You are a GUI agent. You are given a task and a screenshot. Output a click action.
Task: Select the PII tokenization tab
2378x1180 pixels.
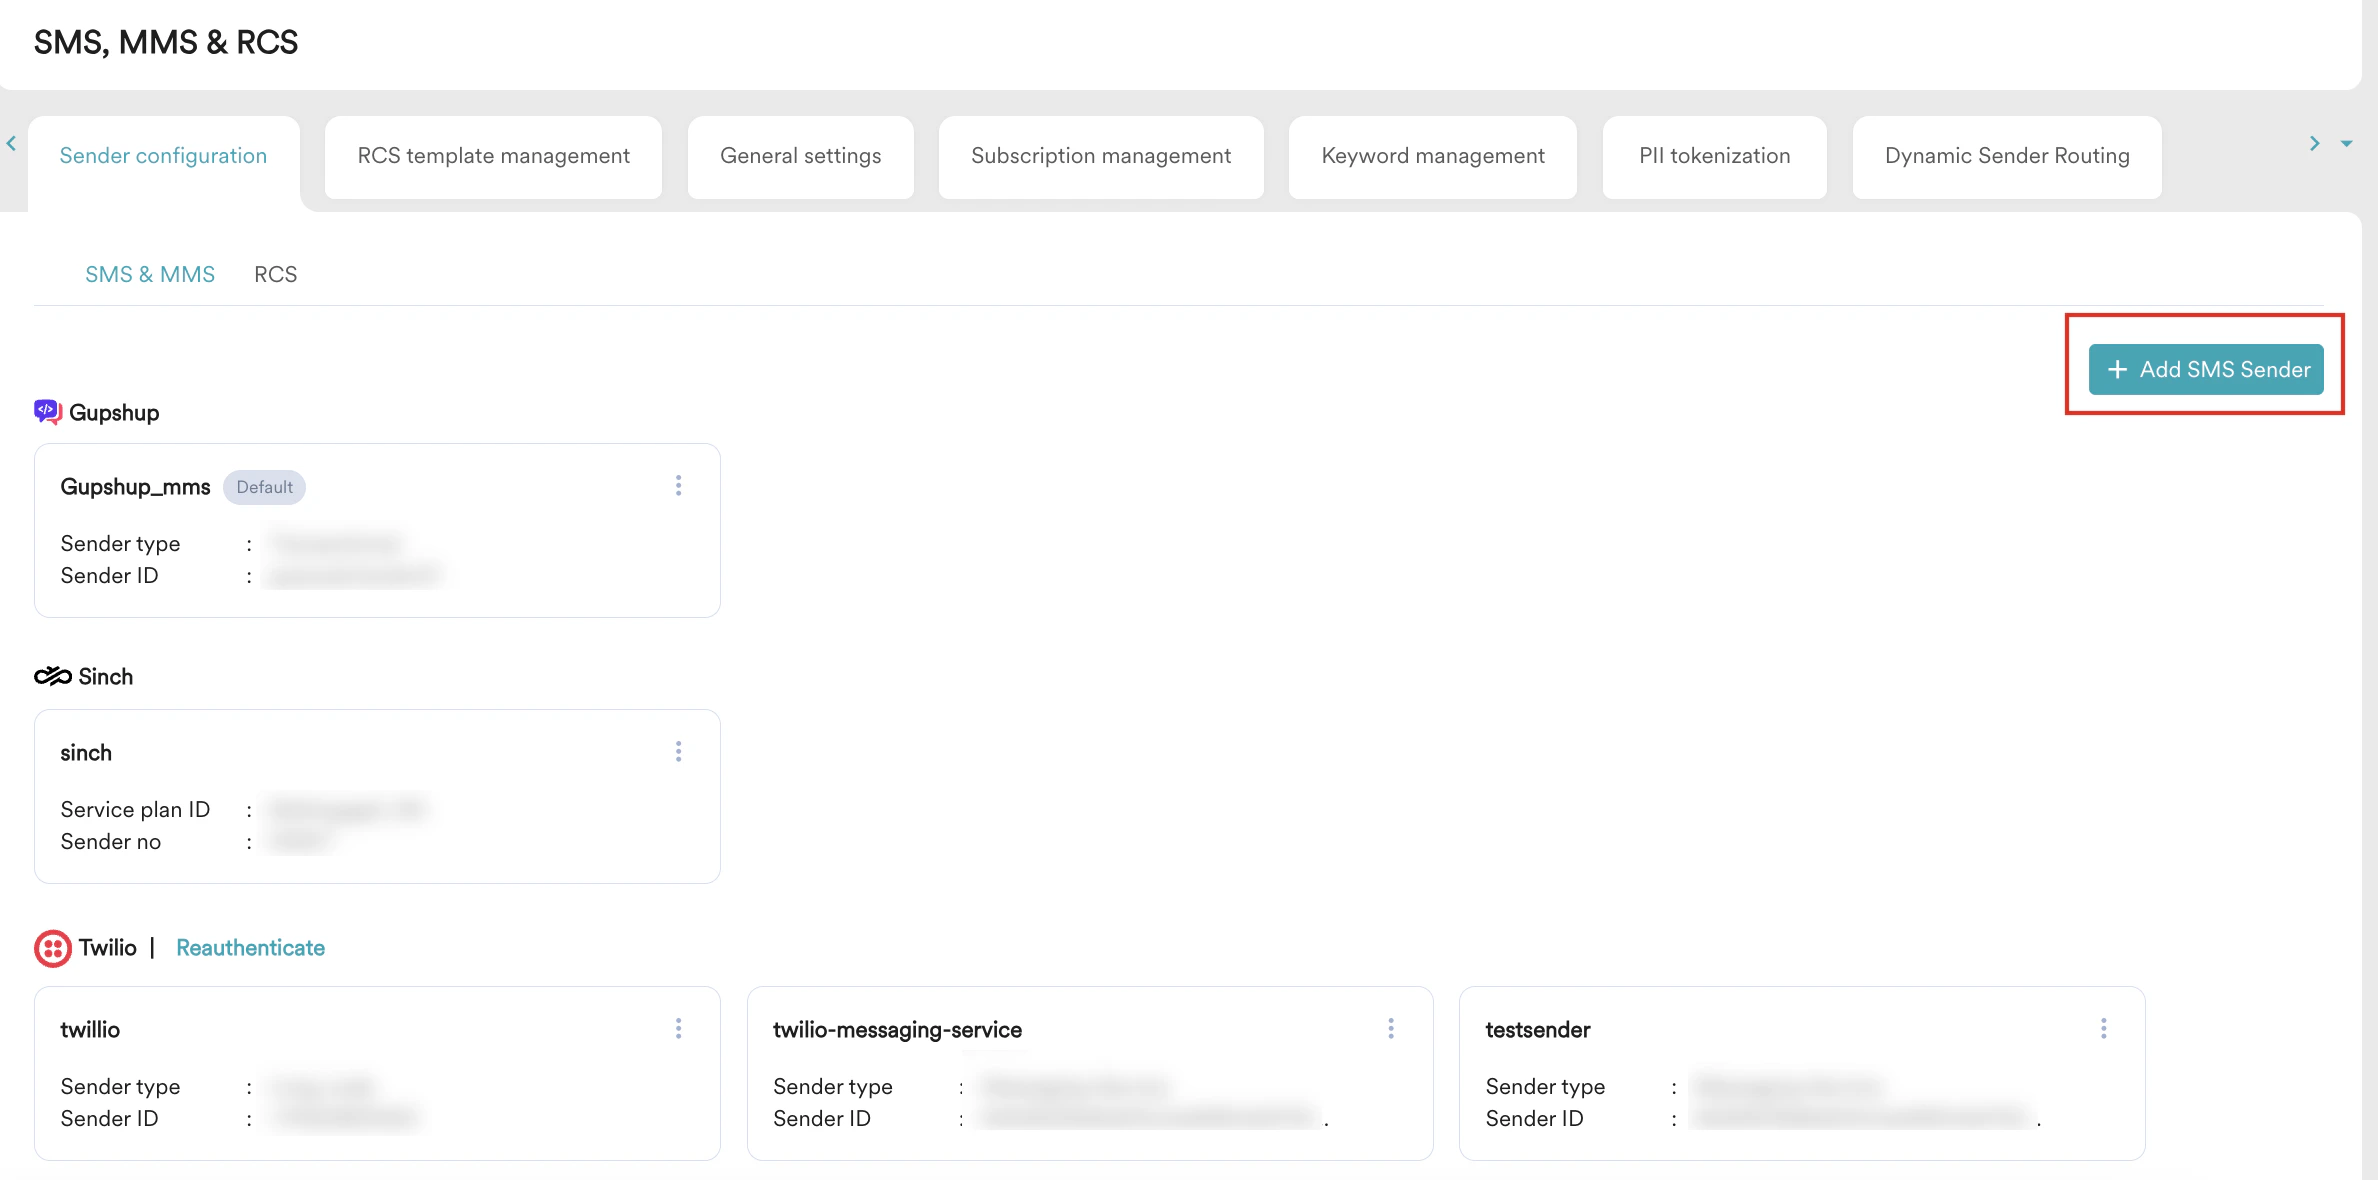1713,156
